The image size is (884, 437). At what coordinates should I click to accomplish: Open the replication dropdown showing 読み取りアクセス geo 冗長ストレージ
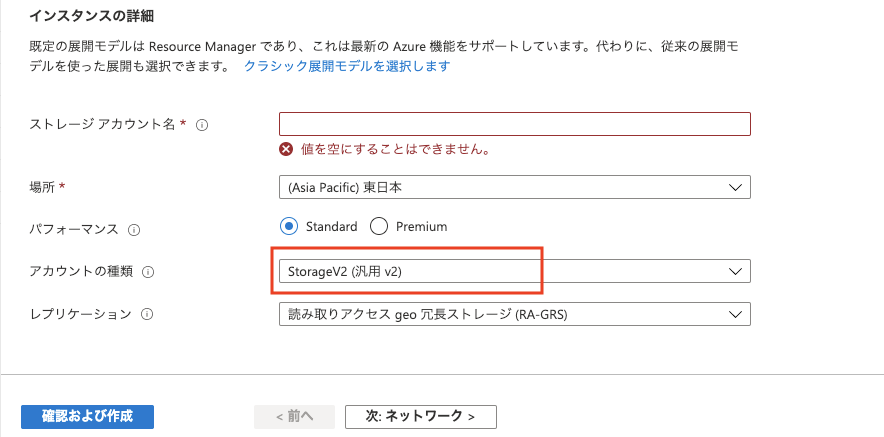[x=515, y=315]
